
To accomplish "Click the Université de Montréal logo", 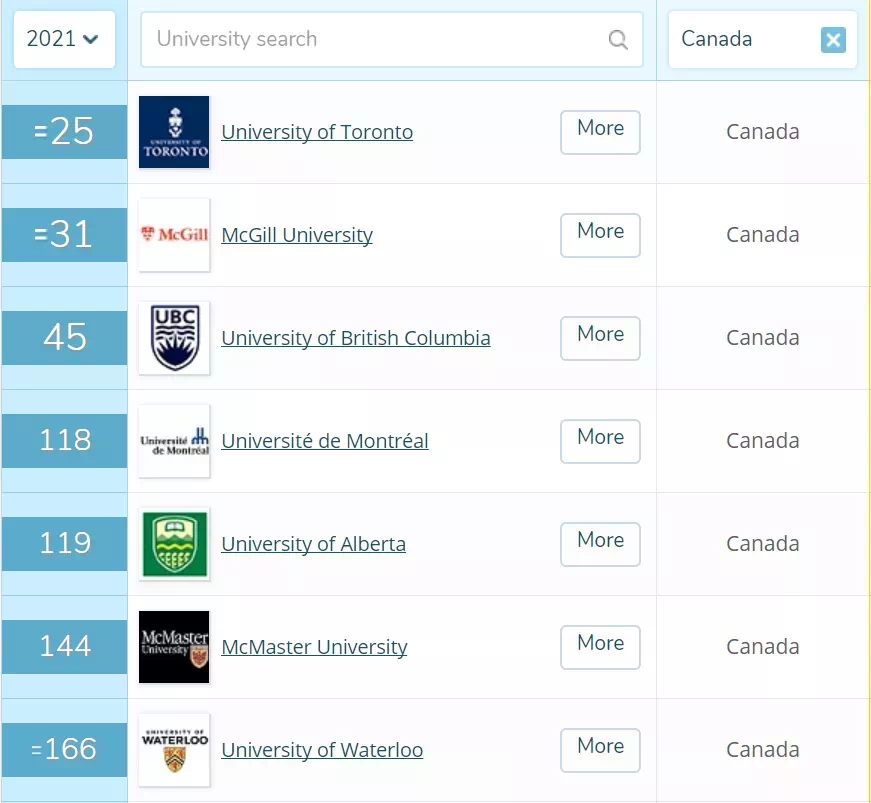I will 174,441.
